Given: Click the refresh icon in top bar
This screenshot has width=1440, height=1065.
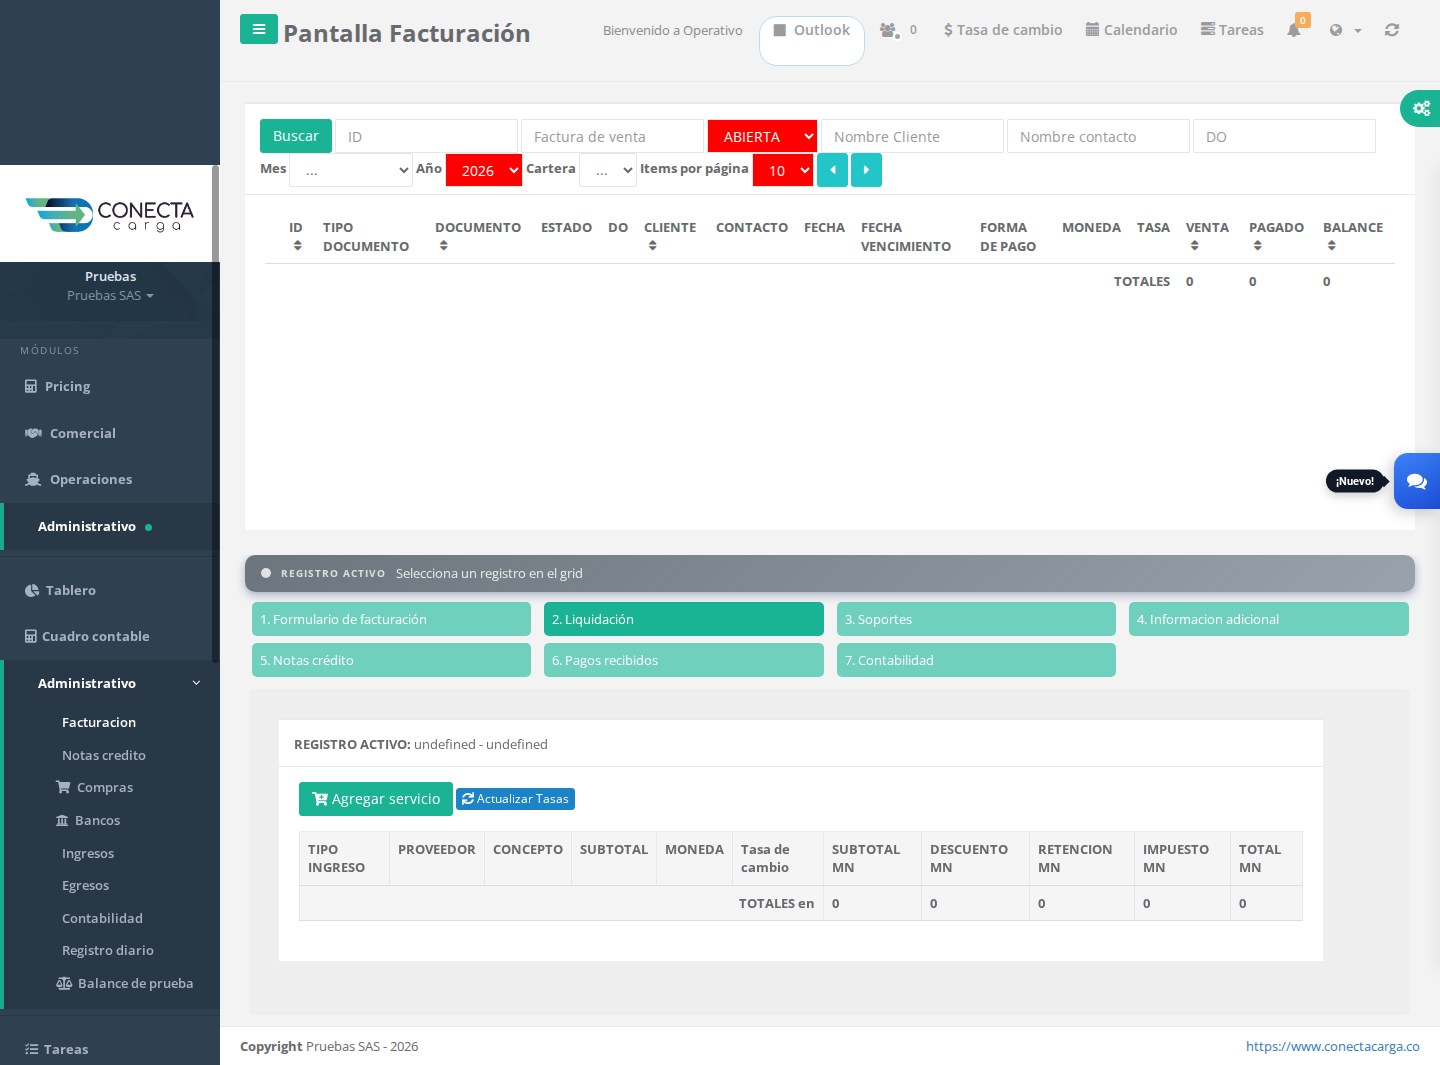Looking at the screenshot, I should click(1391, 30).
